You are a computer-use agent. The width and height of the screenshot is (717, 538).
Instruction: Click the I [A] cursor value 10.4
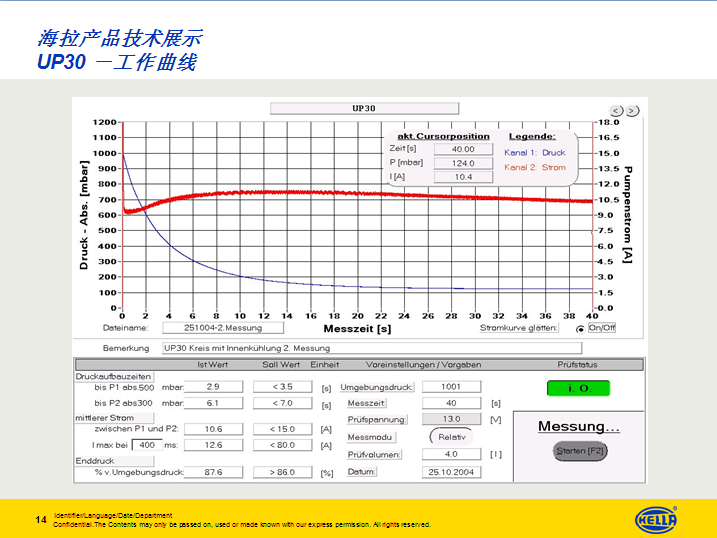pos(463,177)
